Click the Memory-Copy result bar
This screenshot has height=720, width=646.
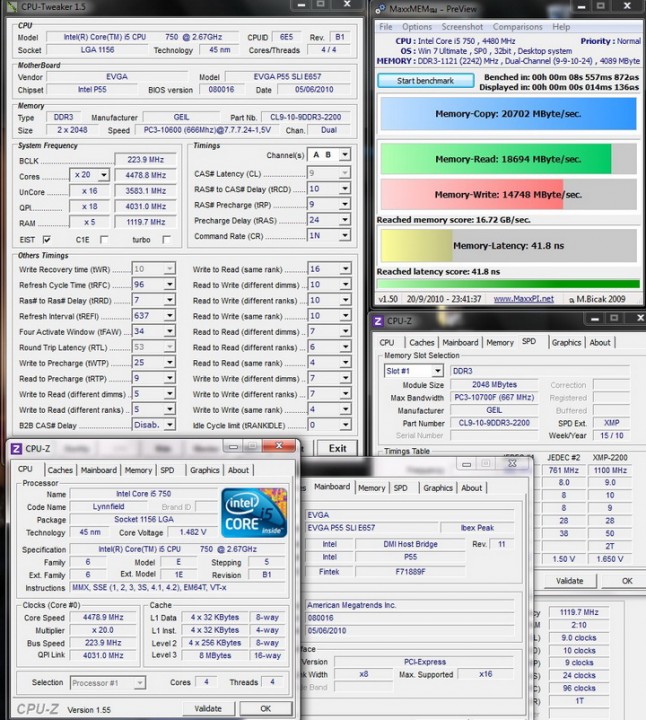click(x=508, y=114)
